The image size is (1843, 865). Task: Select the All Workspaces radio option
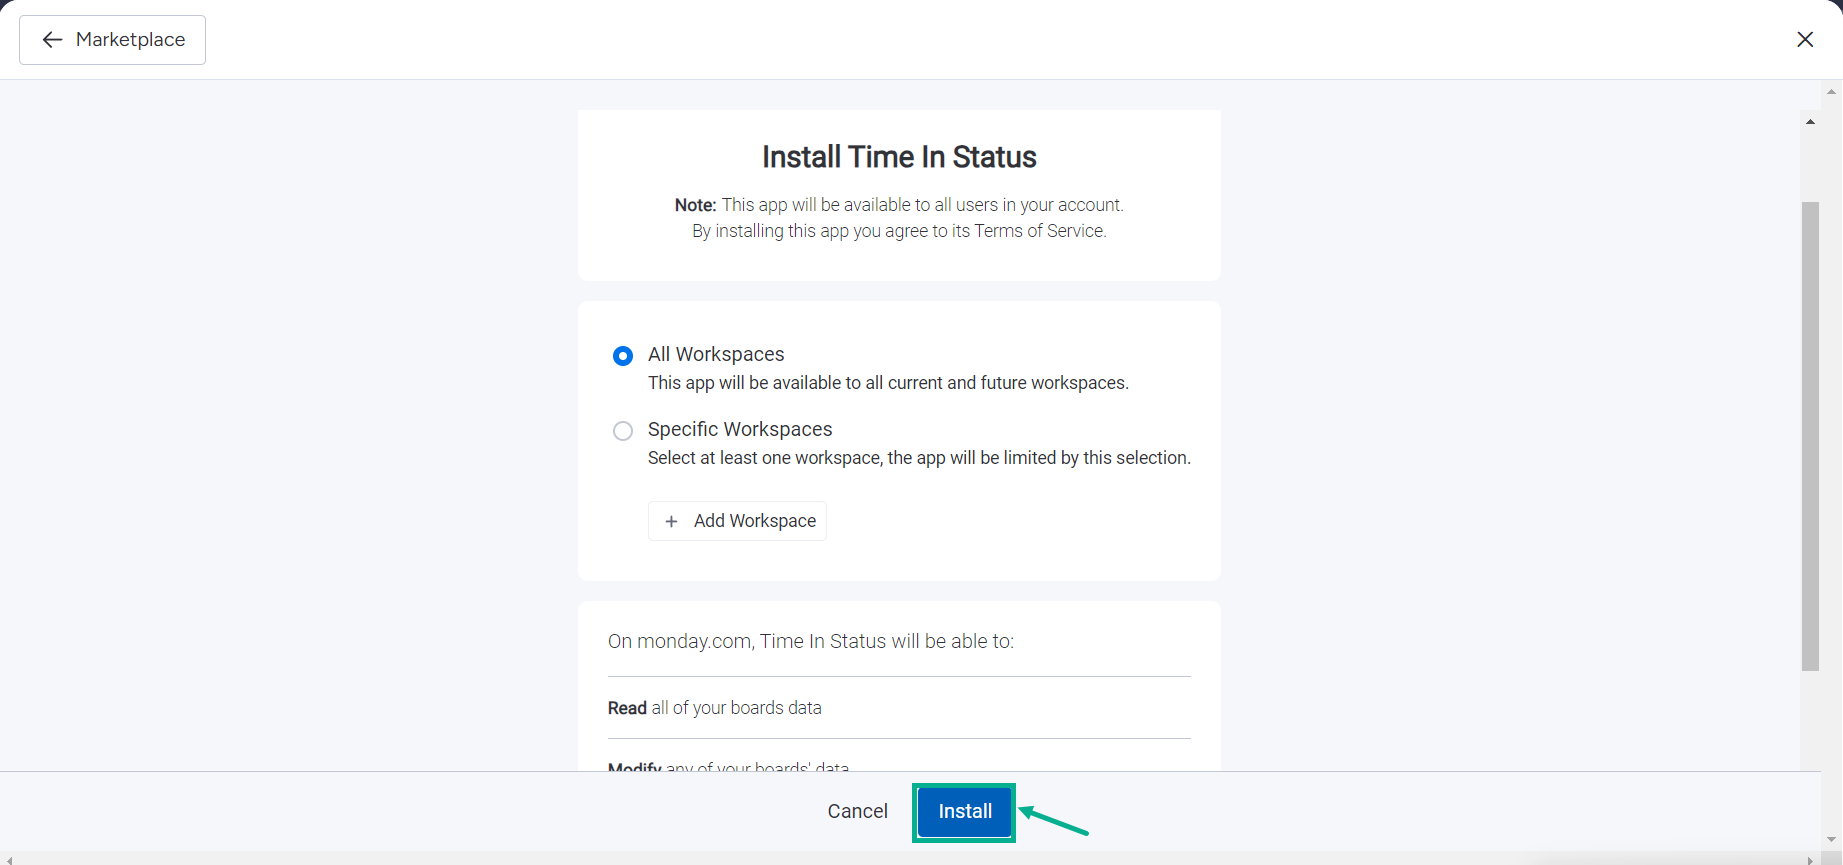click(622, 356)
